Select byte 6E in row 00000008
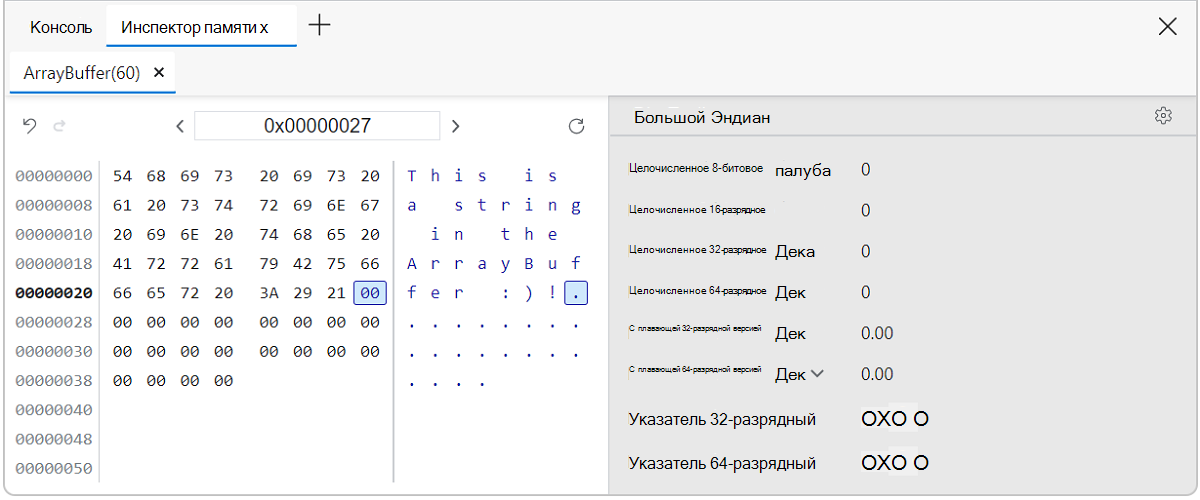1200x500 pixels. coord(337,206)
